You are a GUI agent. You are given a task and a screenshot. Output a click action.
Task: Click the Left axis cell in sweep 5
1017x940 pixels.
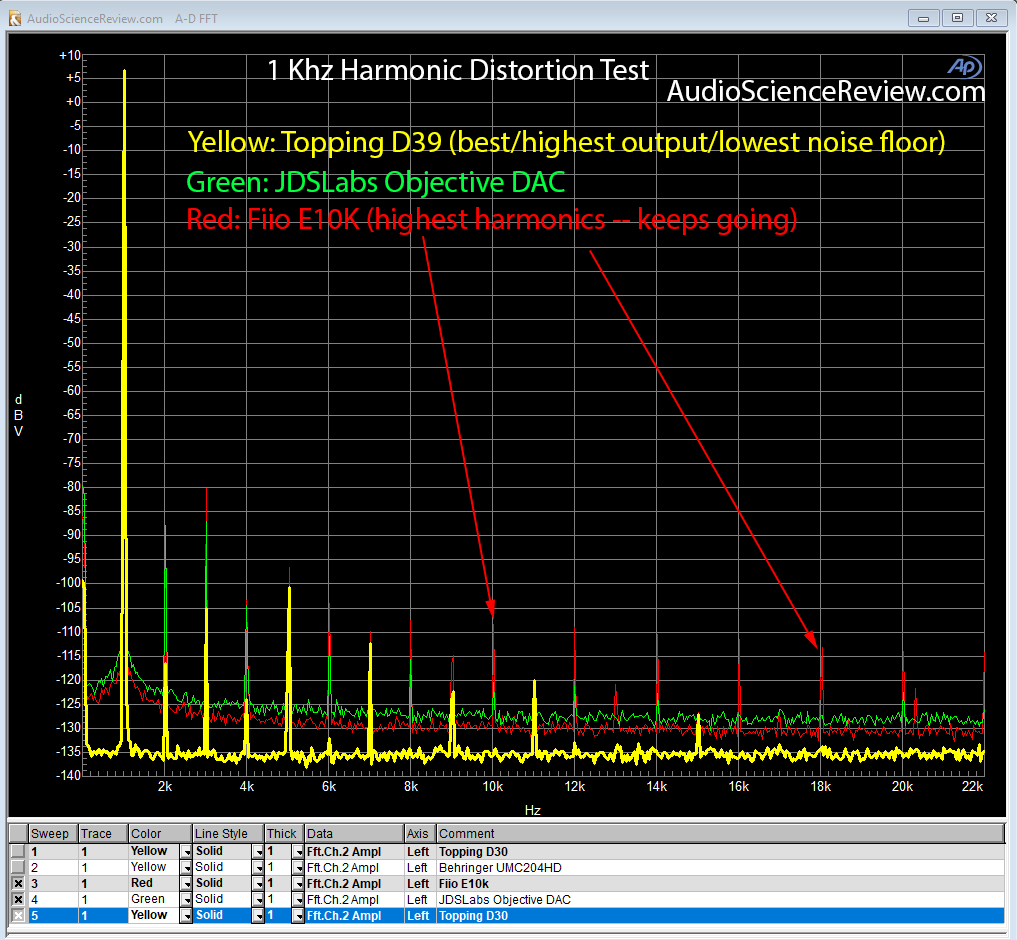coord(420,916)
